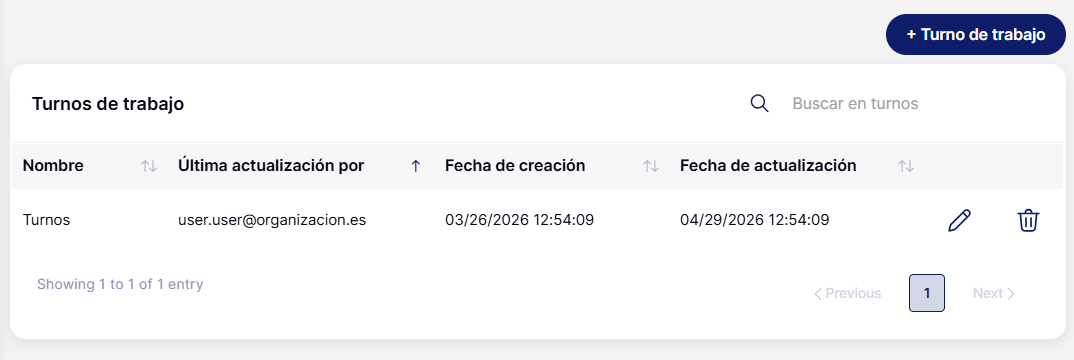Click the Fecha de creación column header
Viewport: 1074px width, 360px height.
tap(515, 166)
